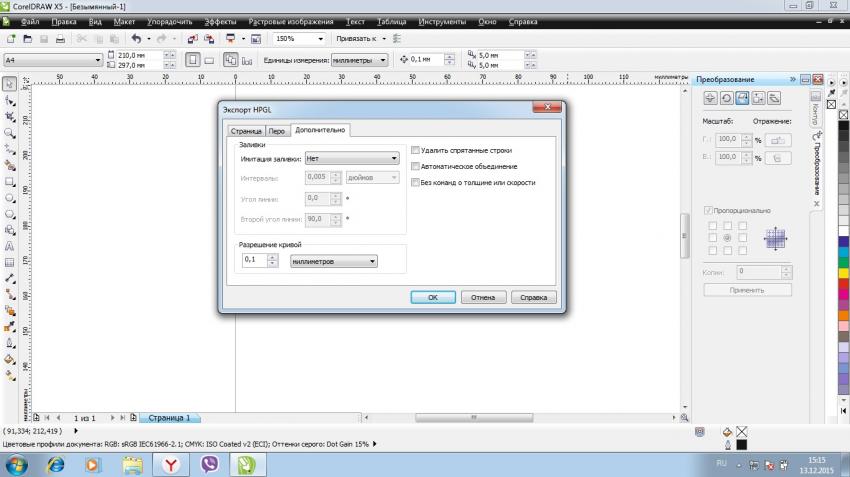
Task: Click the OK button in export dialog
Action: (433, 297)
